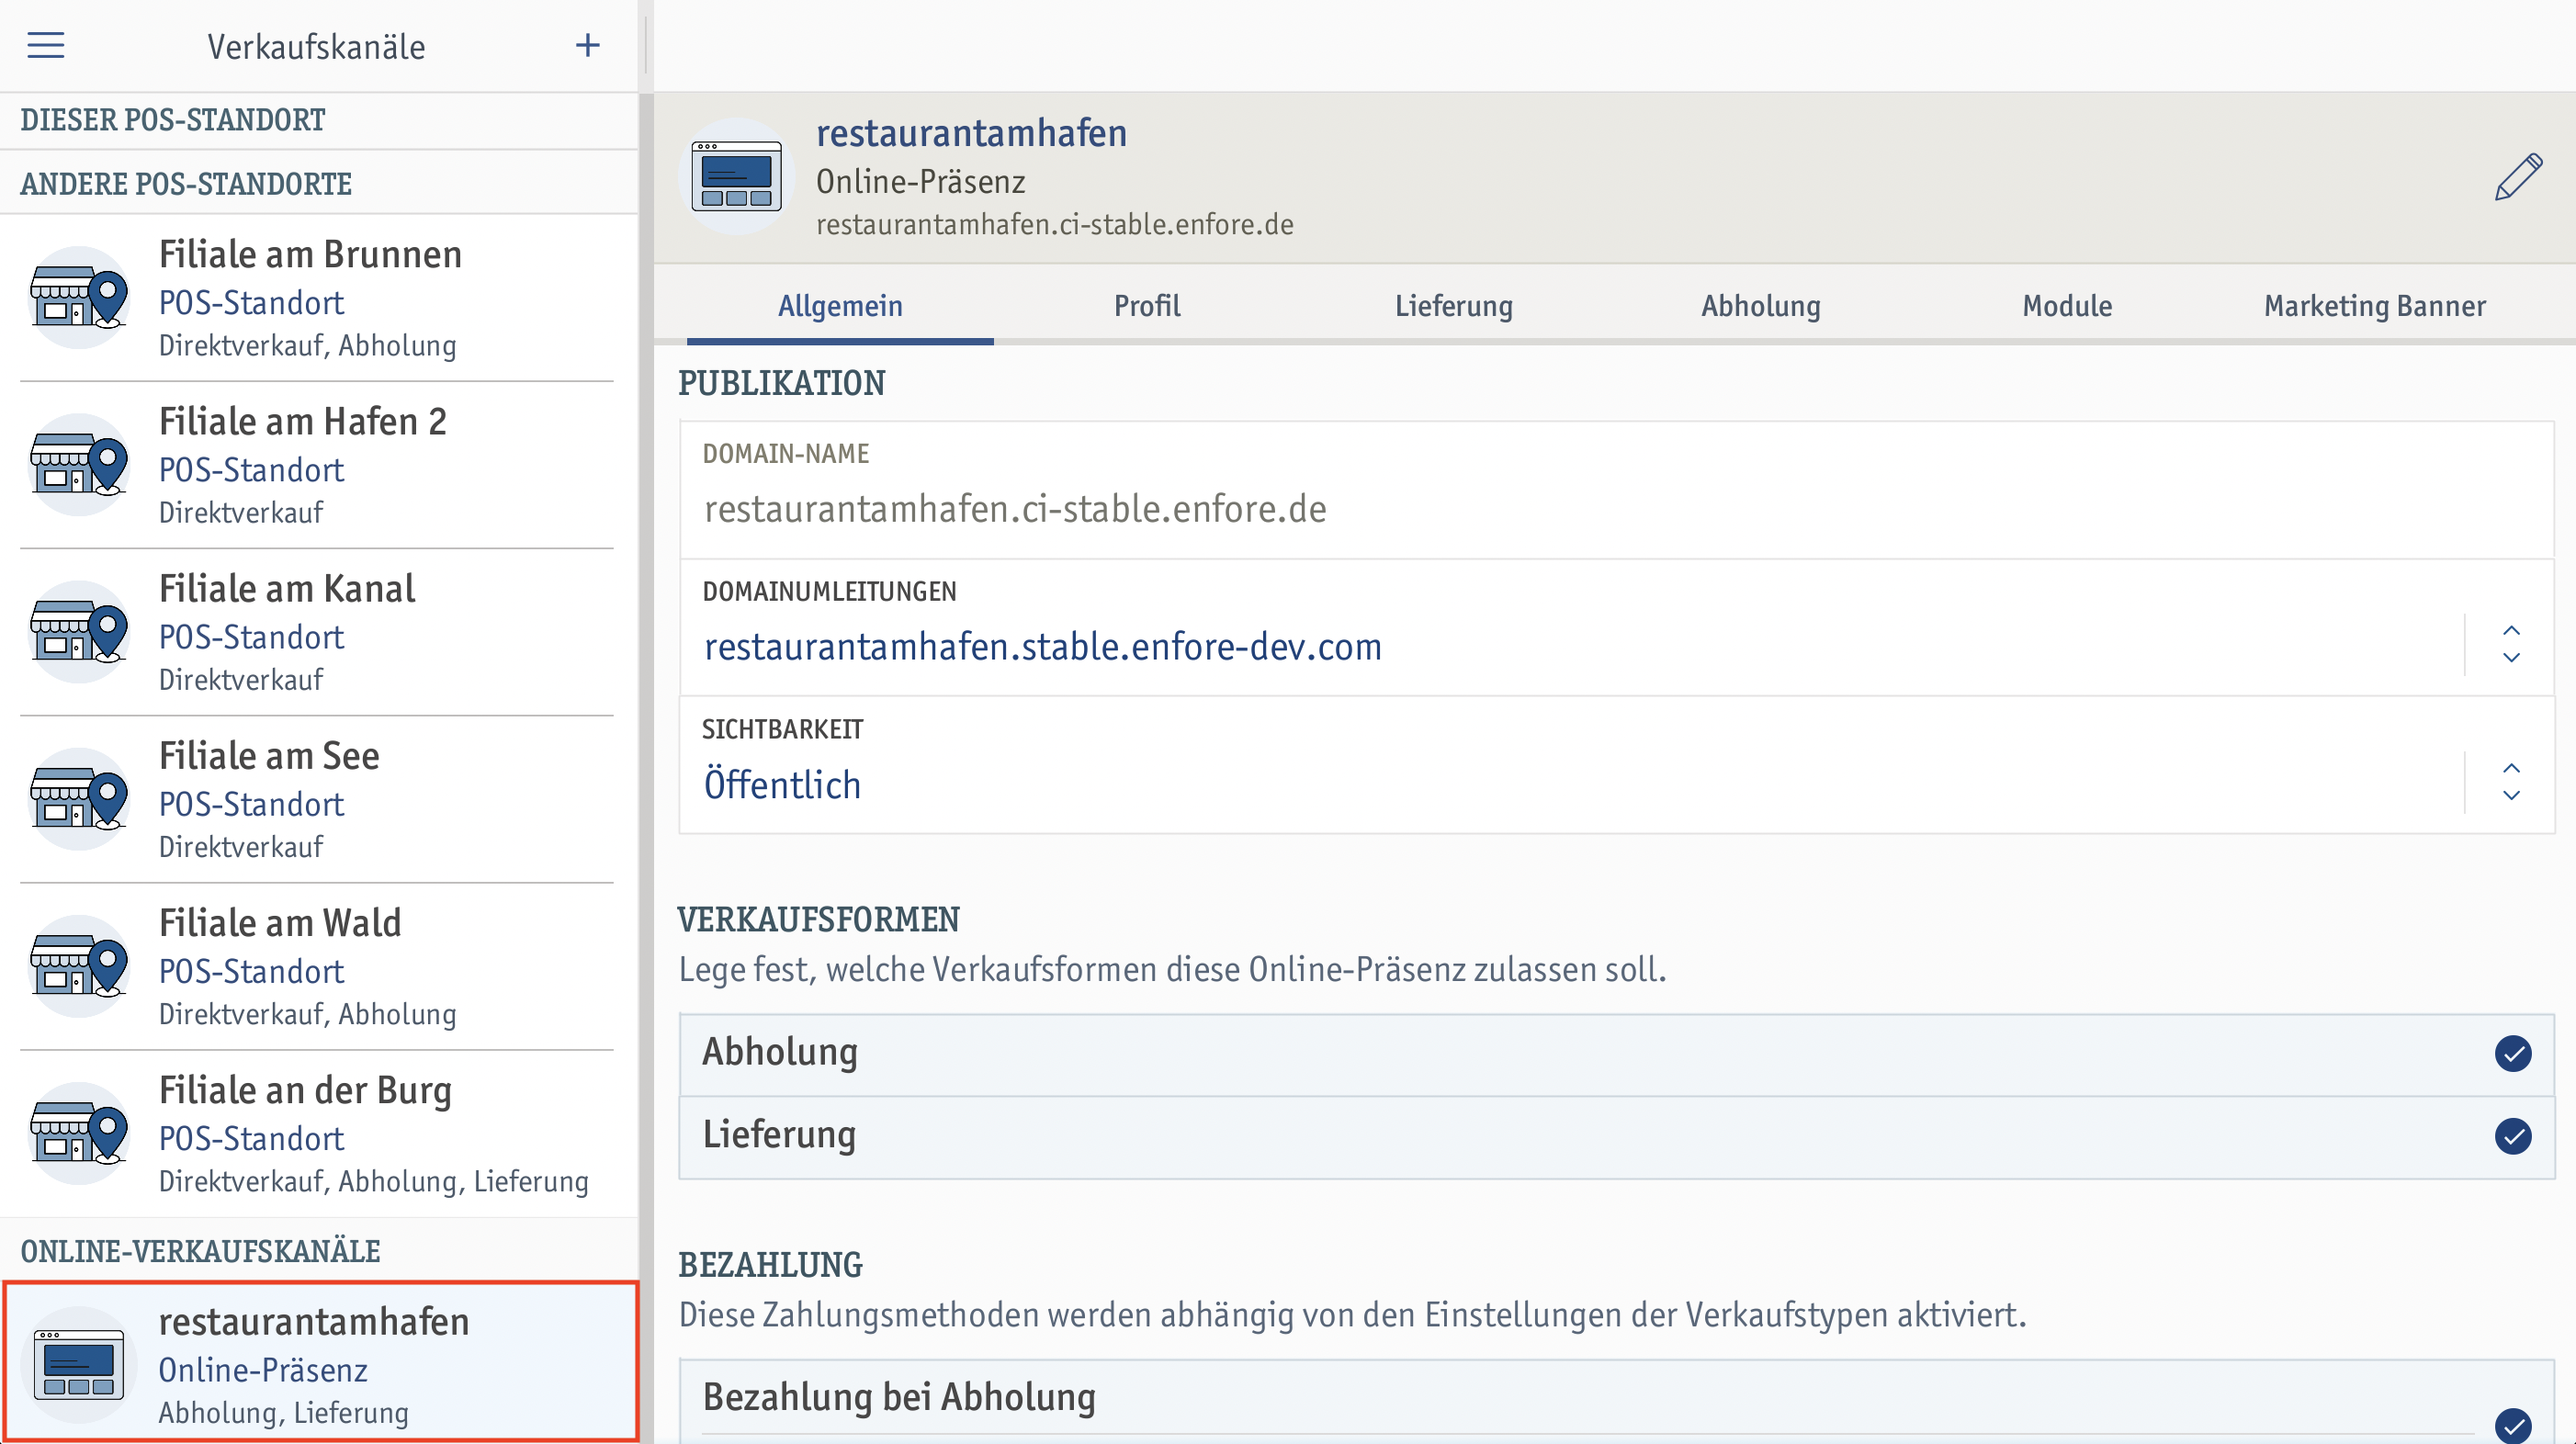This screenshot has width=2576, height=1444.
Task: Open the Domainumleitungen dropdown arrows
Action: 2511,644
